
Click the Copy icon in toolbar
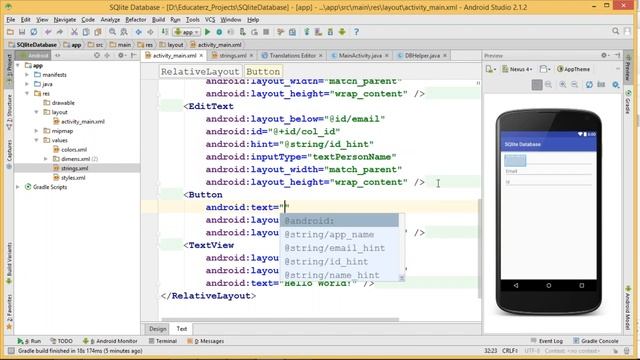pyautogui.click(x=86, y=32)
